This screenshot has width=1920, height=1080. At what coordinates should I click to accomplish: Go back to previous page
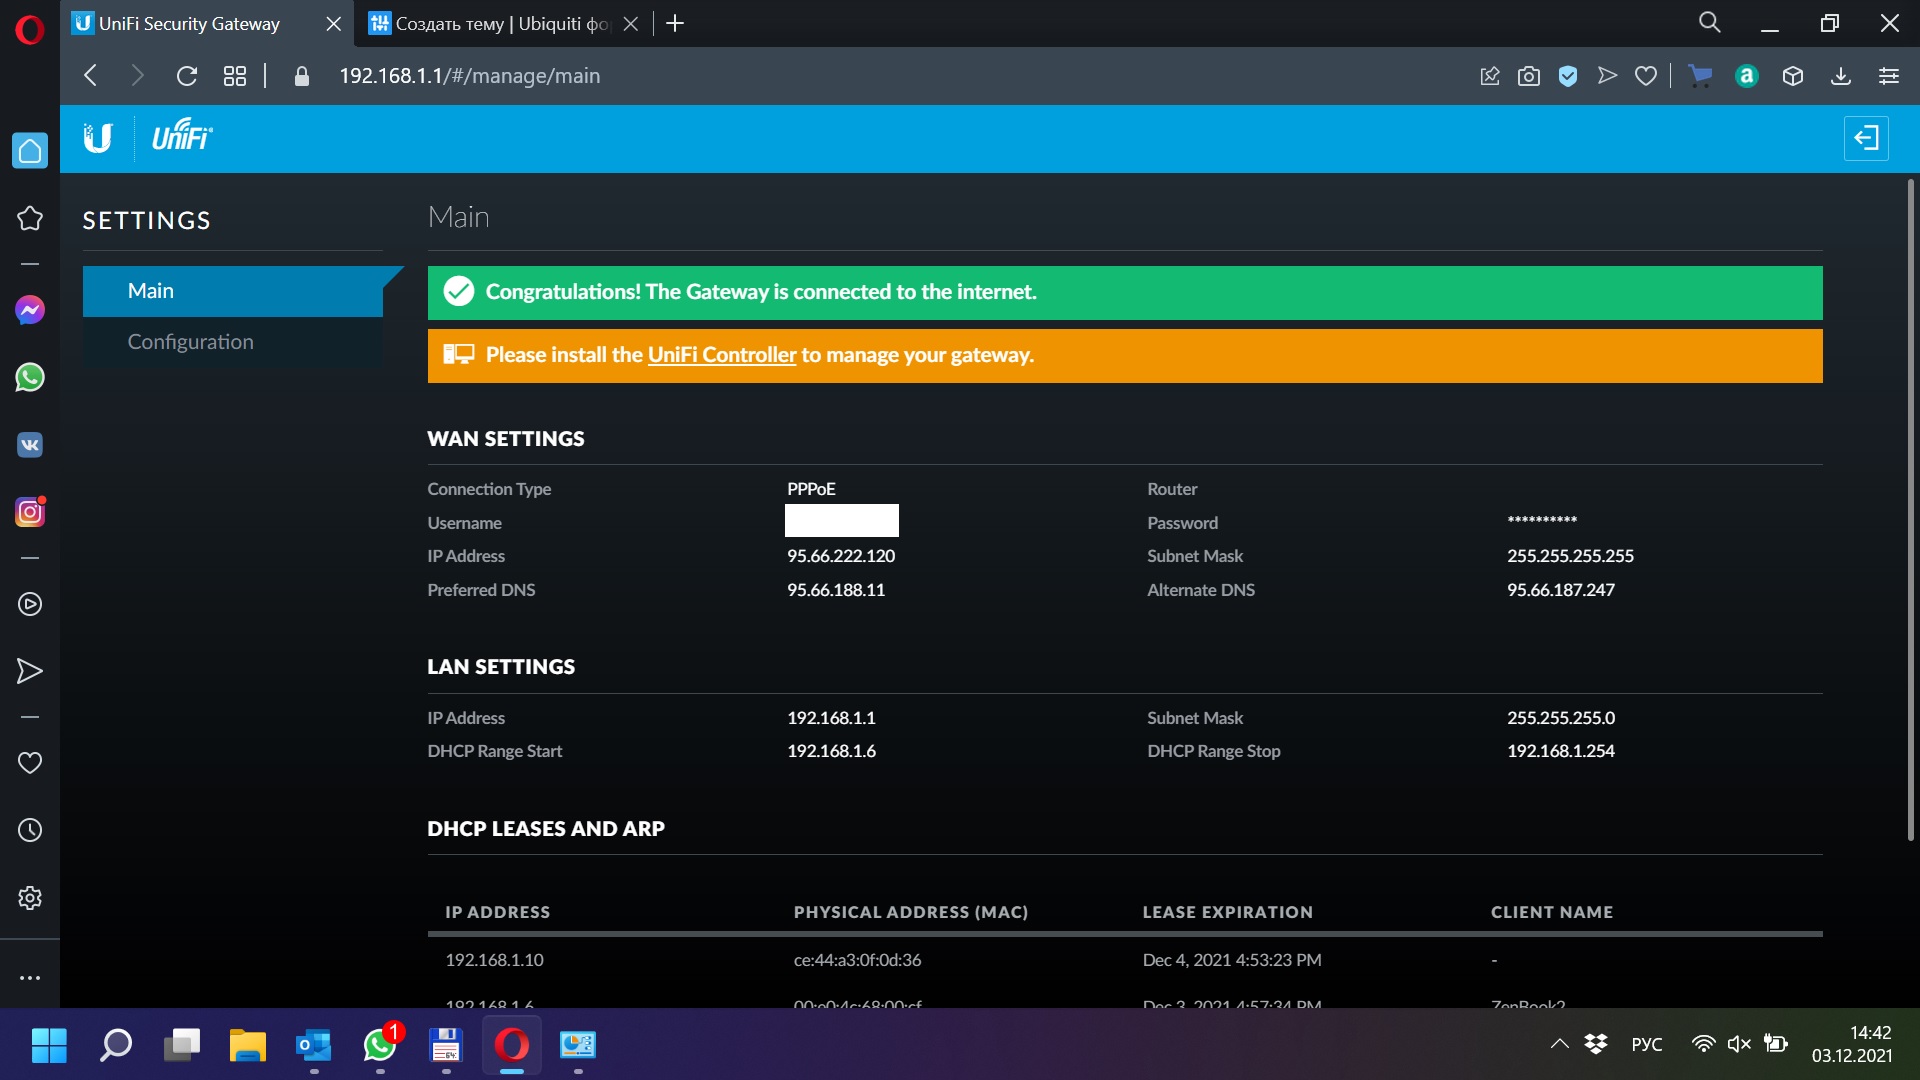coord(91,76)
